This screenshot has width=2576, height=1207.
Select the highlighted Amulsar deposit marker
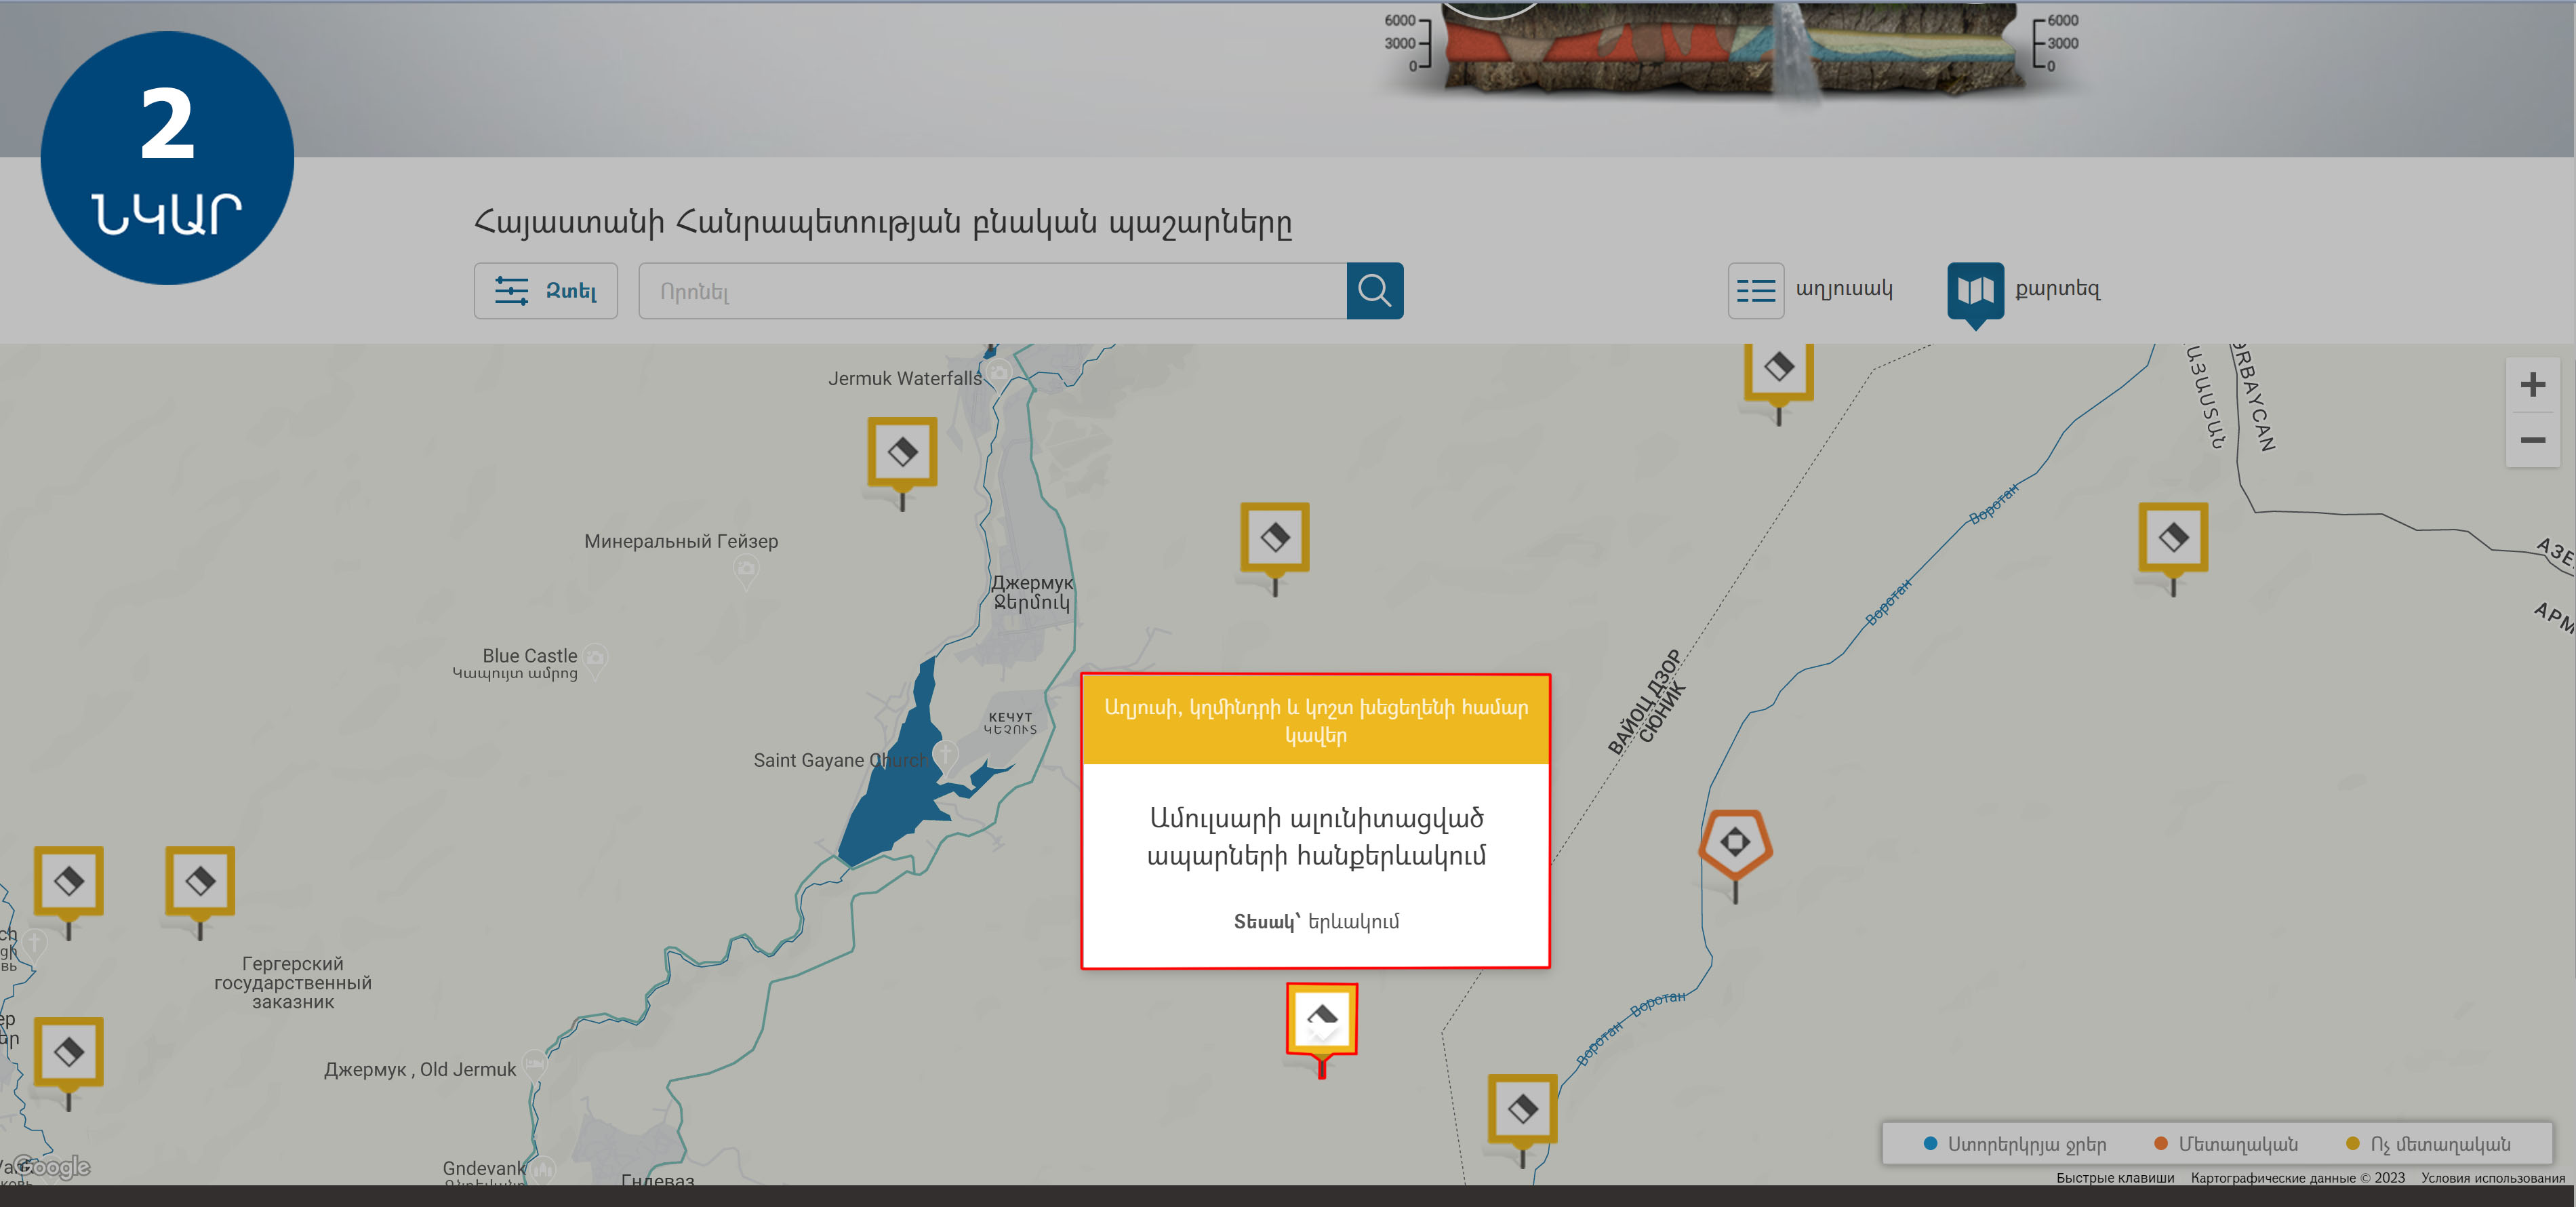(1321, 1019)
